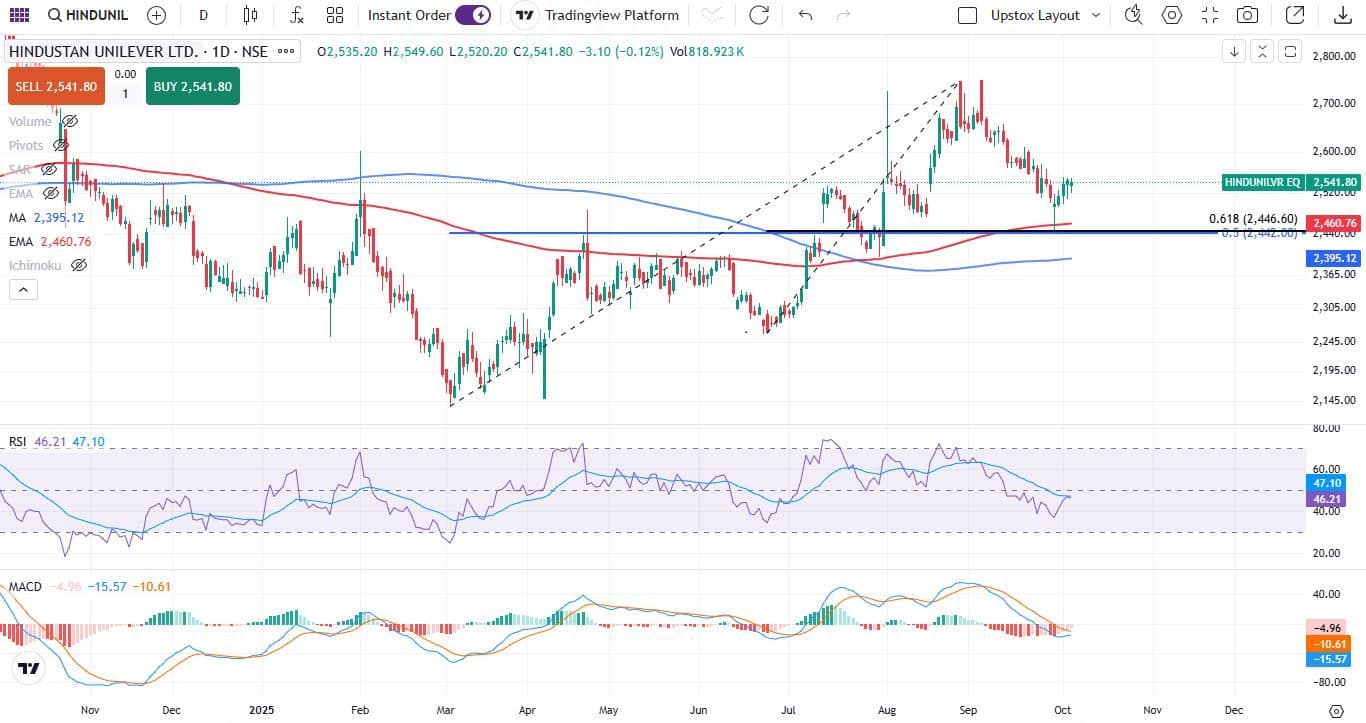Screen dimensions: 1366x723
Task: Open the D timeframe interval selector
Action: point(204,15)
